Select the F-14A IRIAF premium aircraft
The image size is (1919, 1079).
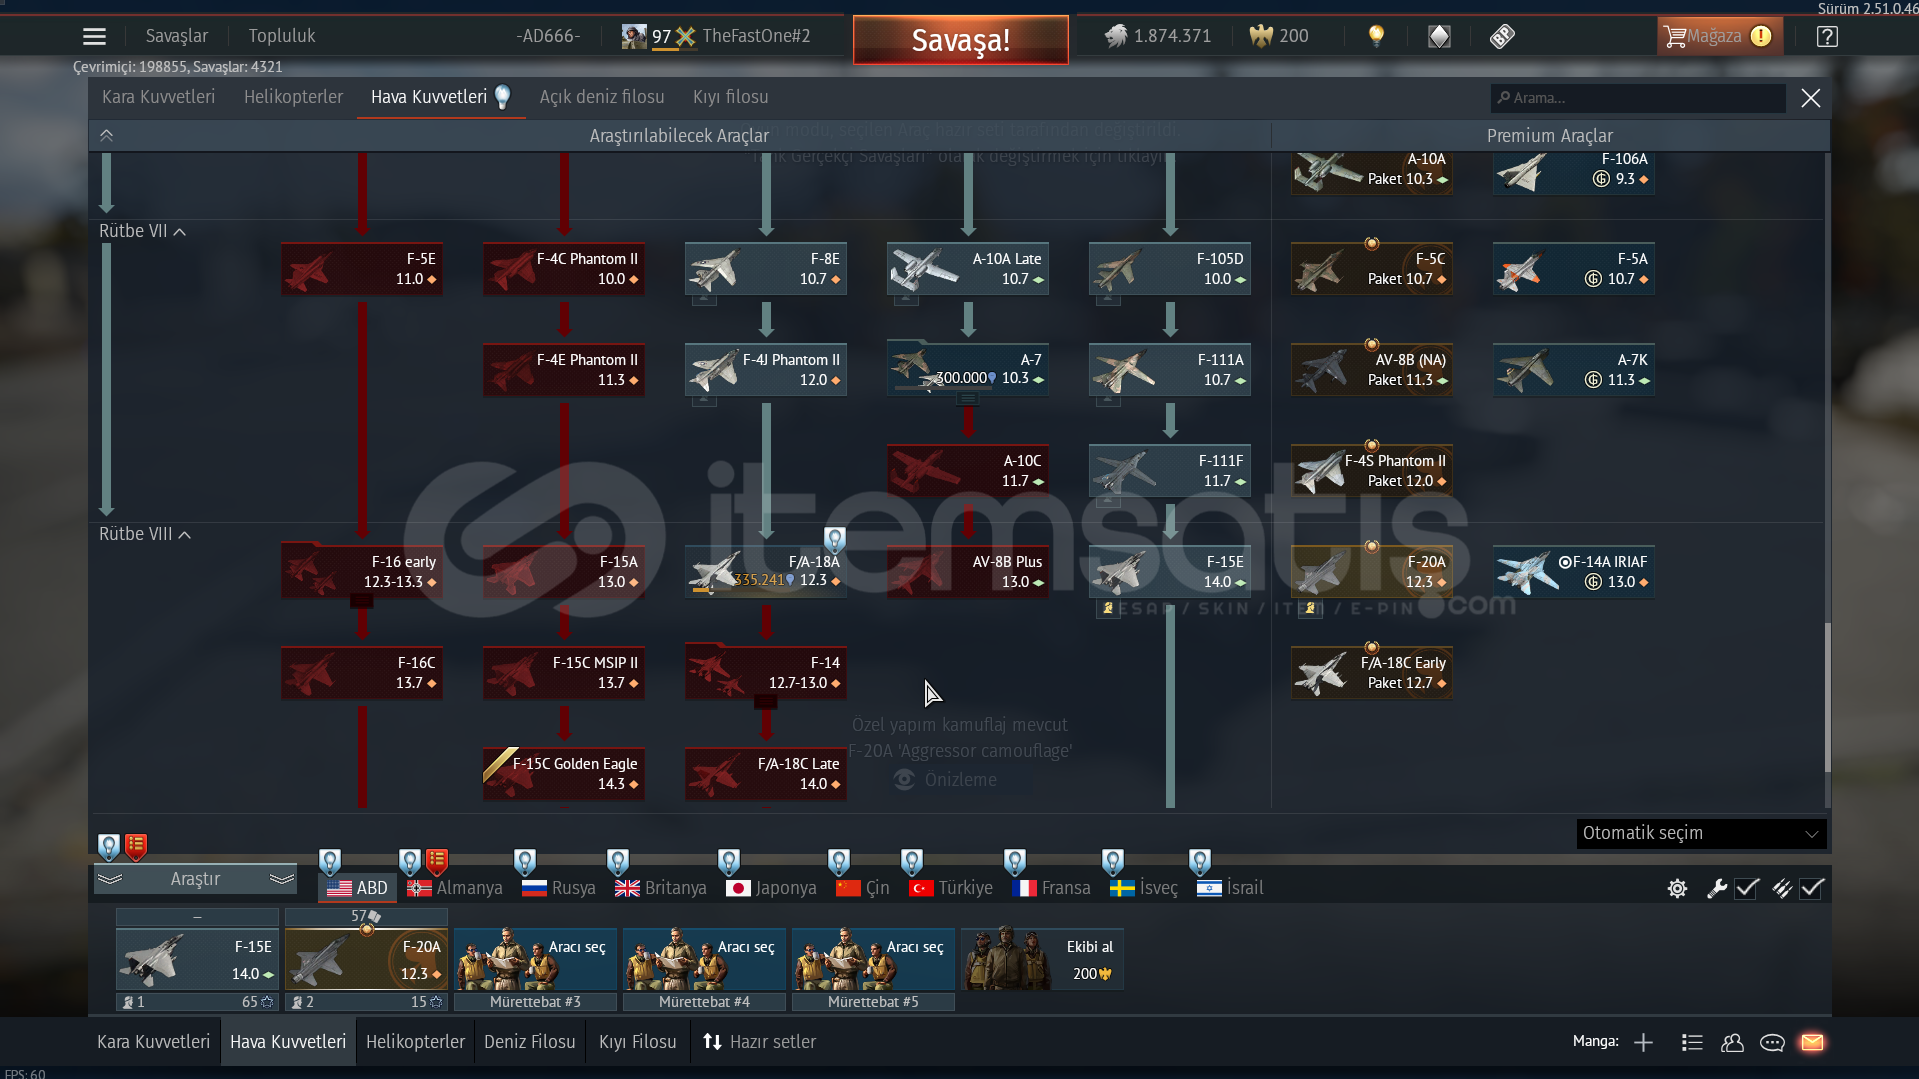(1573, 572)
